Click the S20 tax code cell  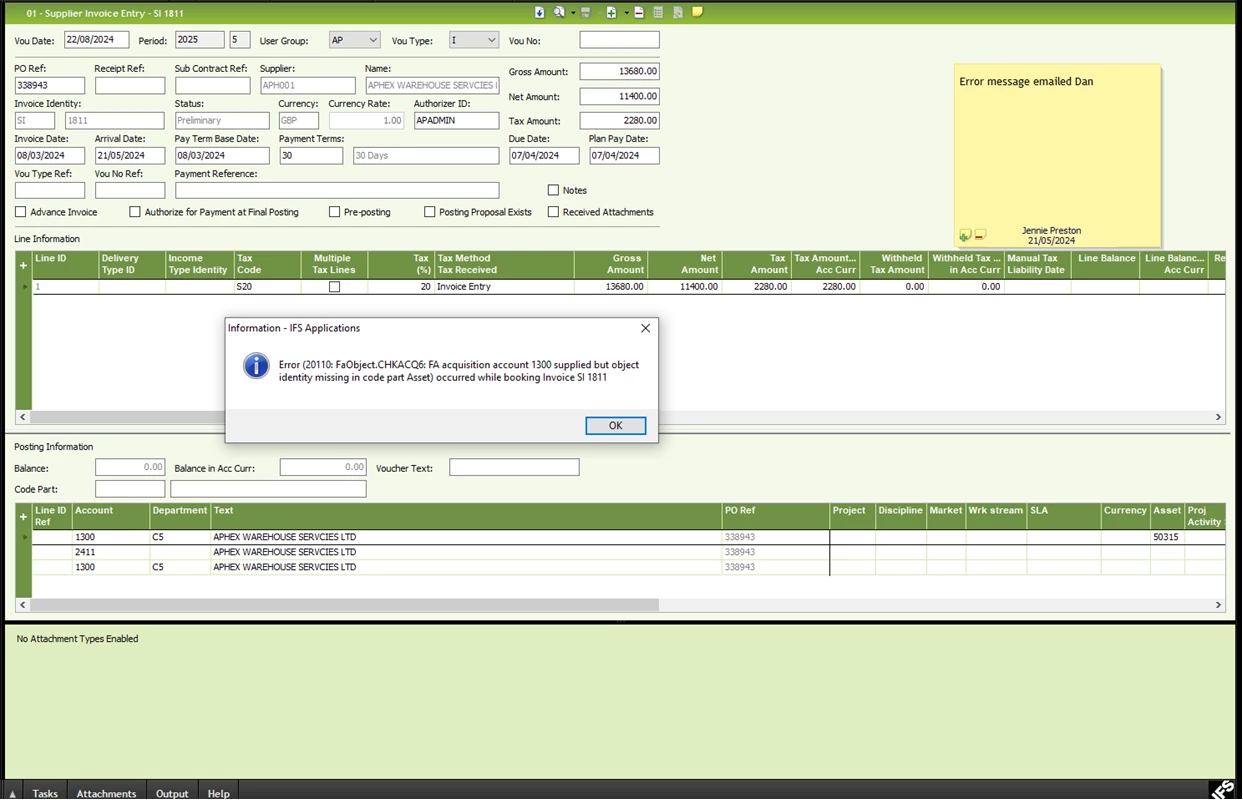coord(267,287)
